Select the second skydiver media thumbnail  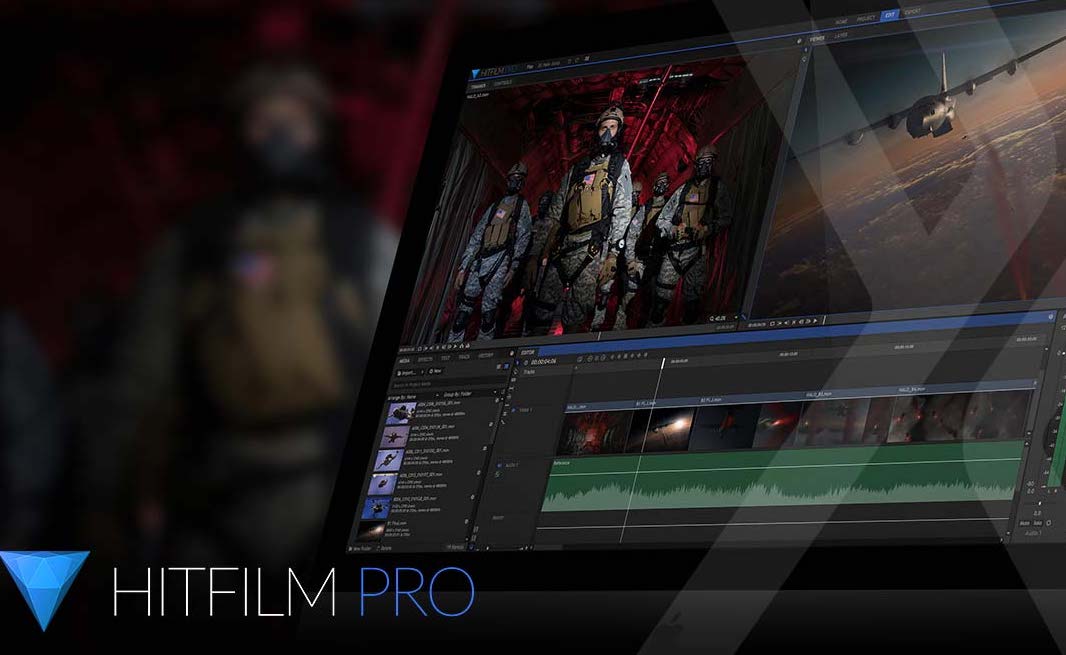coord(395,436)
